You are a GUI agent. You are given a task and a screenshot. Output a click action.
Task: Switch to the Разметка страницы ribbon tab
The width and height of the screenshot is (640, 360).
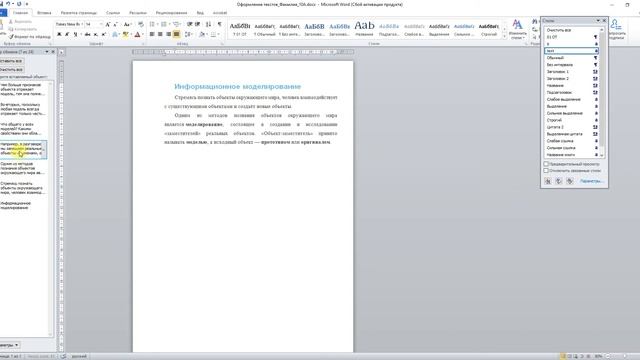point(79,13)
